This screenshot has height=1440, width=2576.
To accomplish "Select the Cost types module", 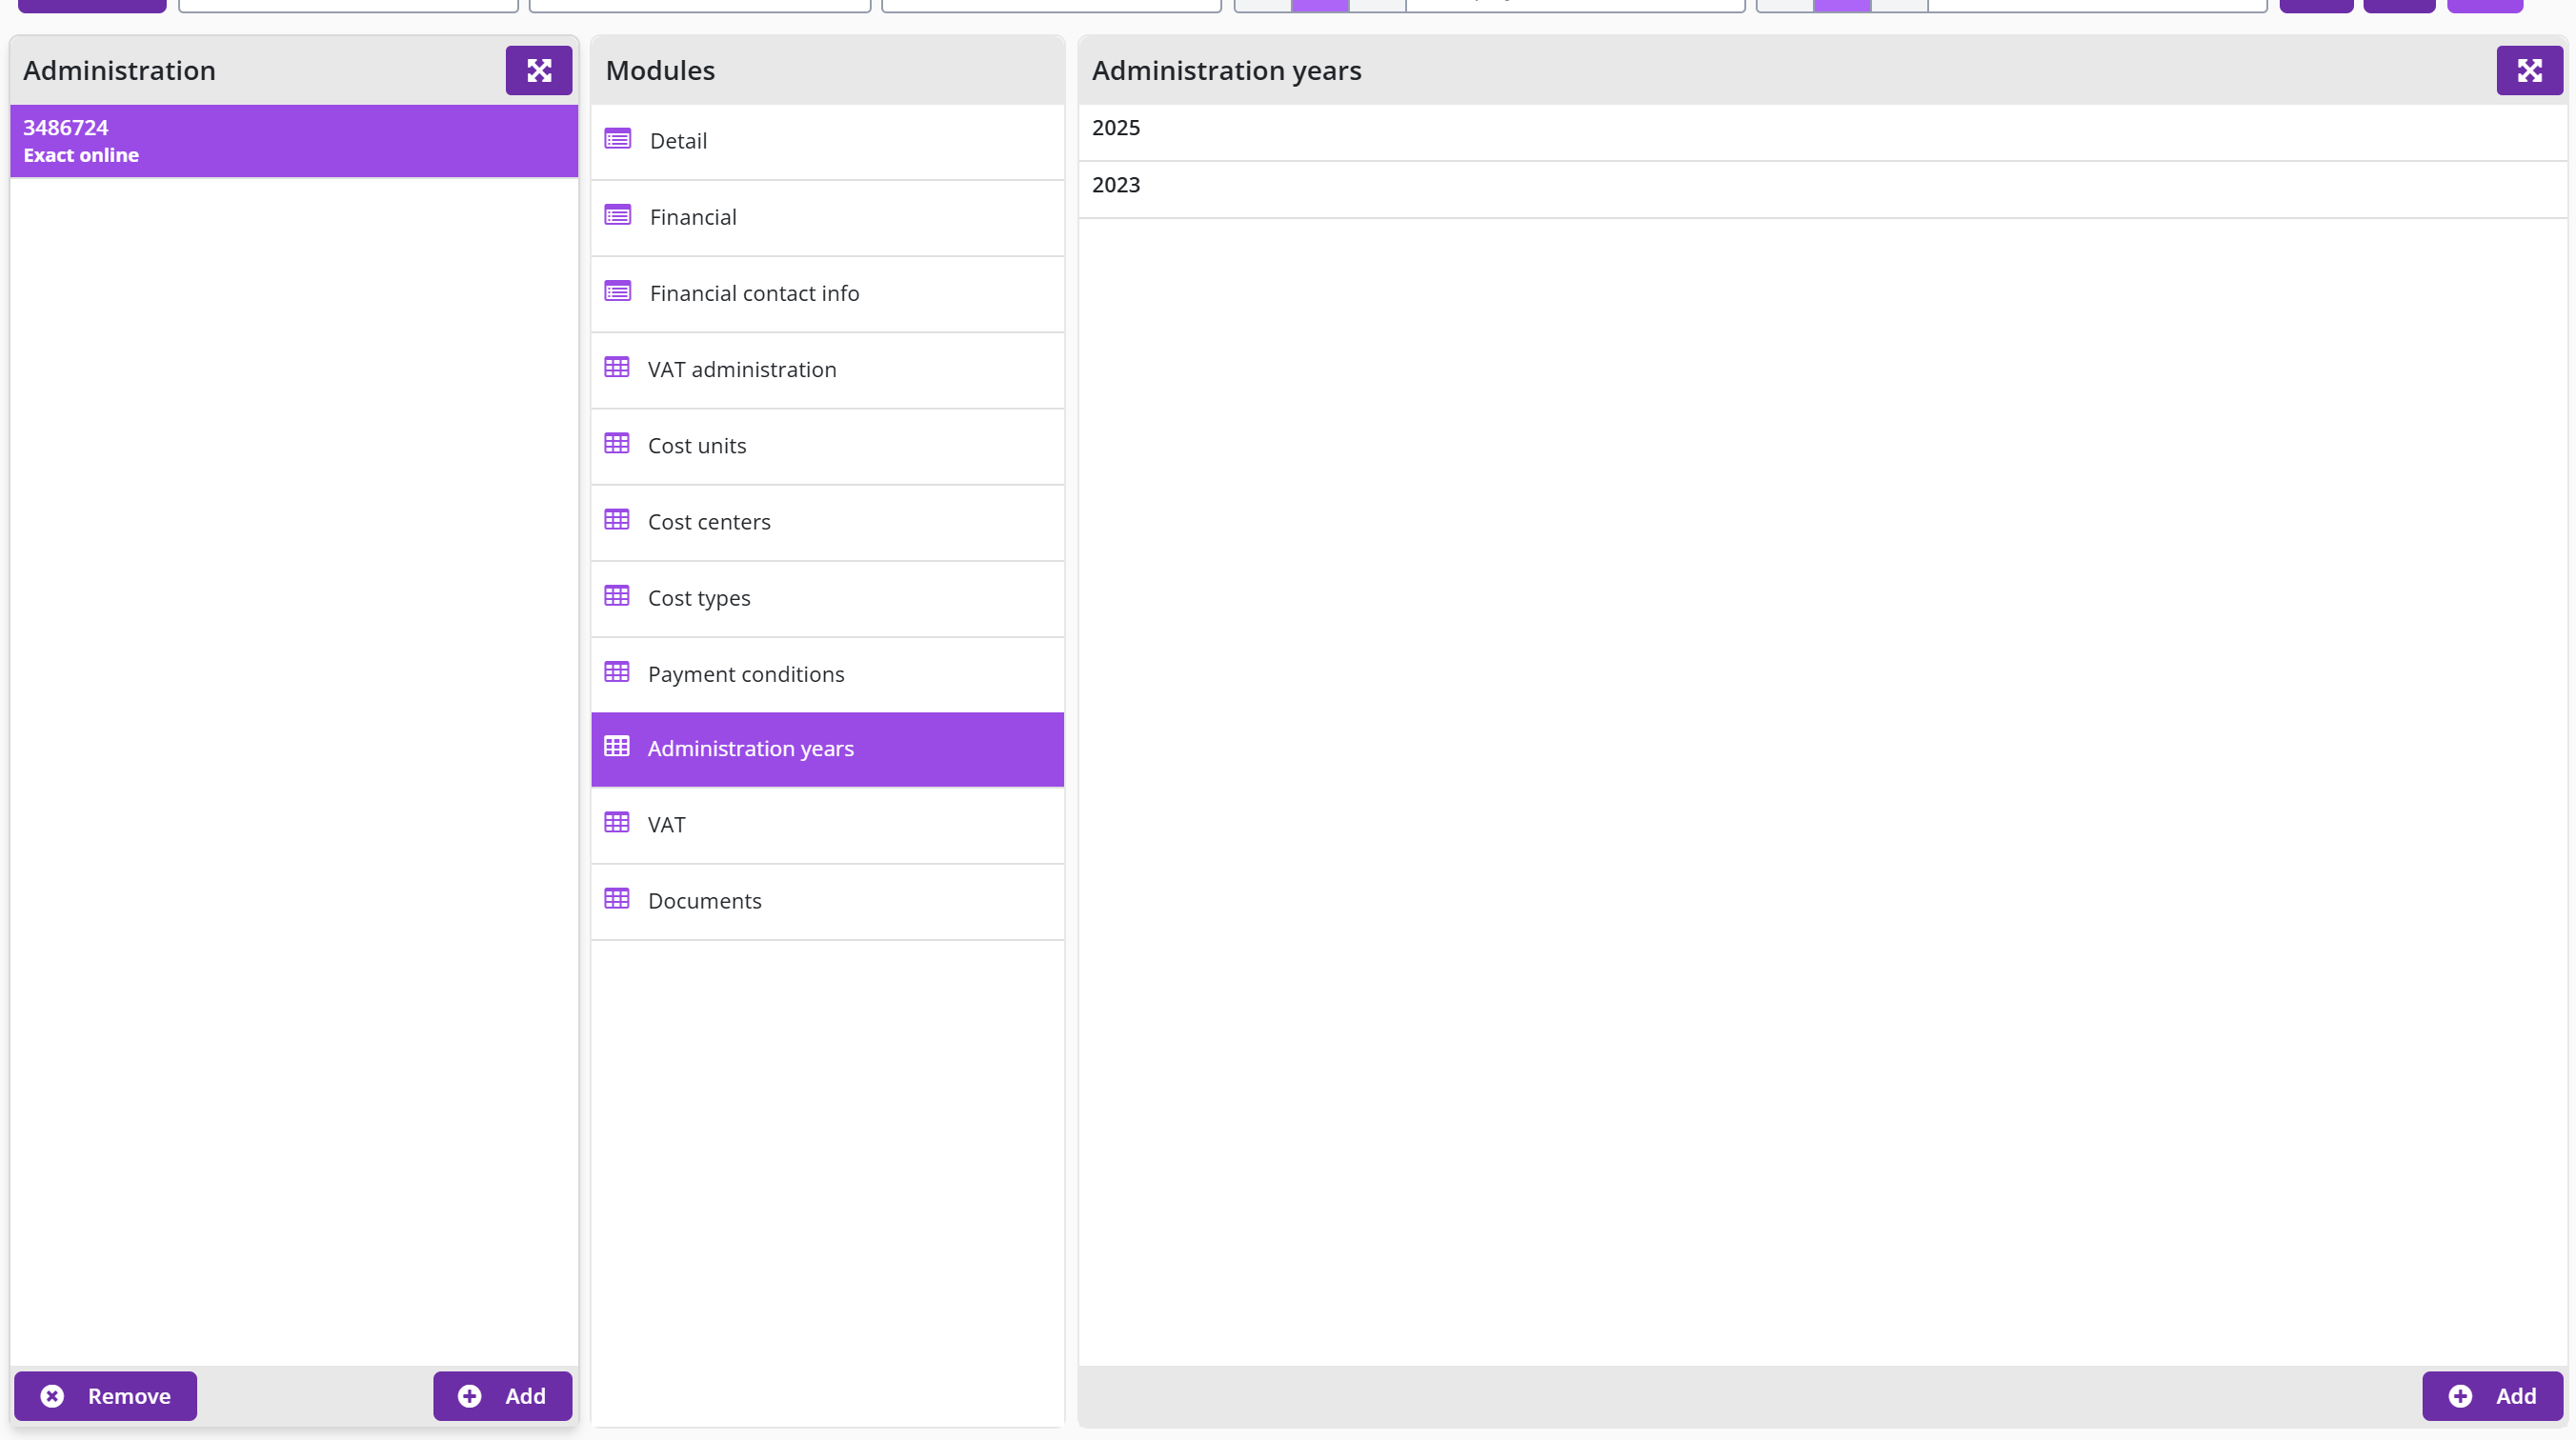I will tap(827, 598).
